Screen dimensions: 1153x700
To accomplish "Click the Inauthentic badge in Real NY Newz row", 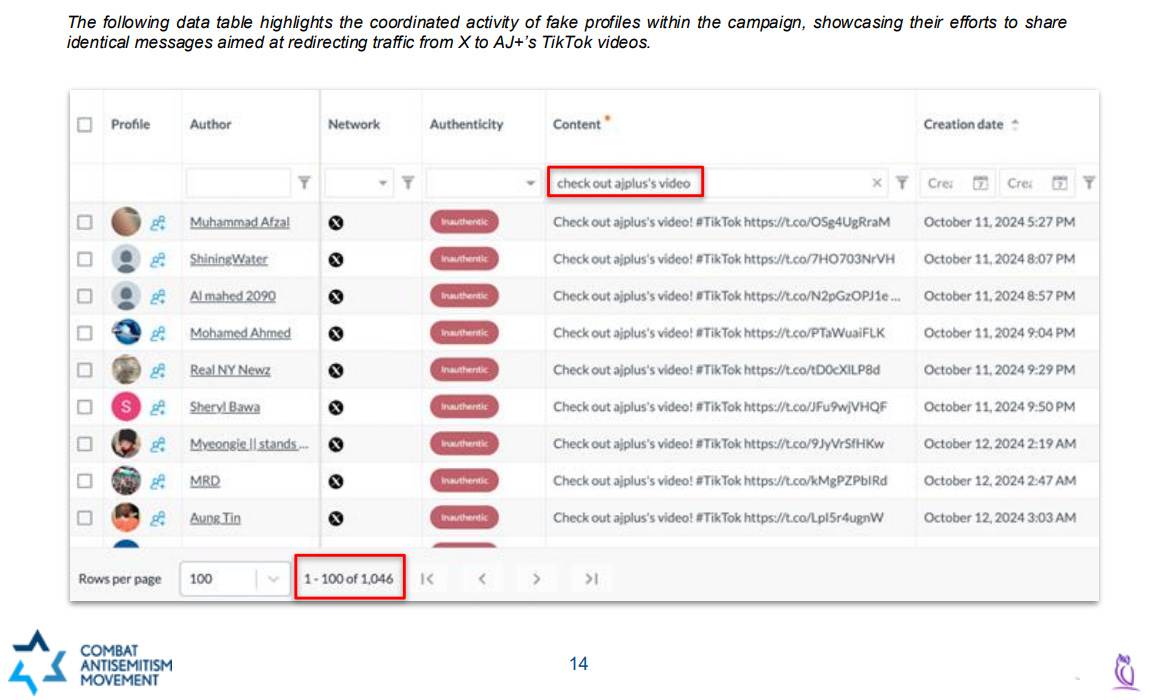I will 464,370.
